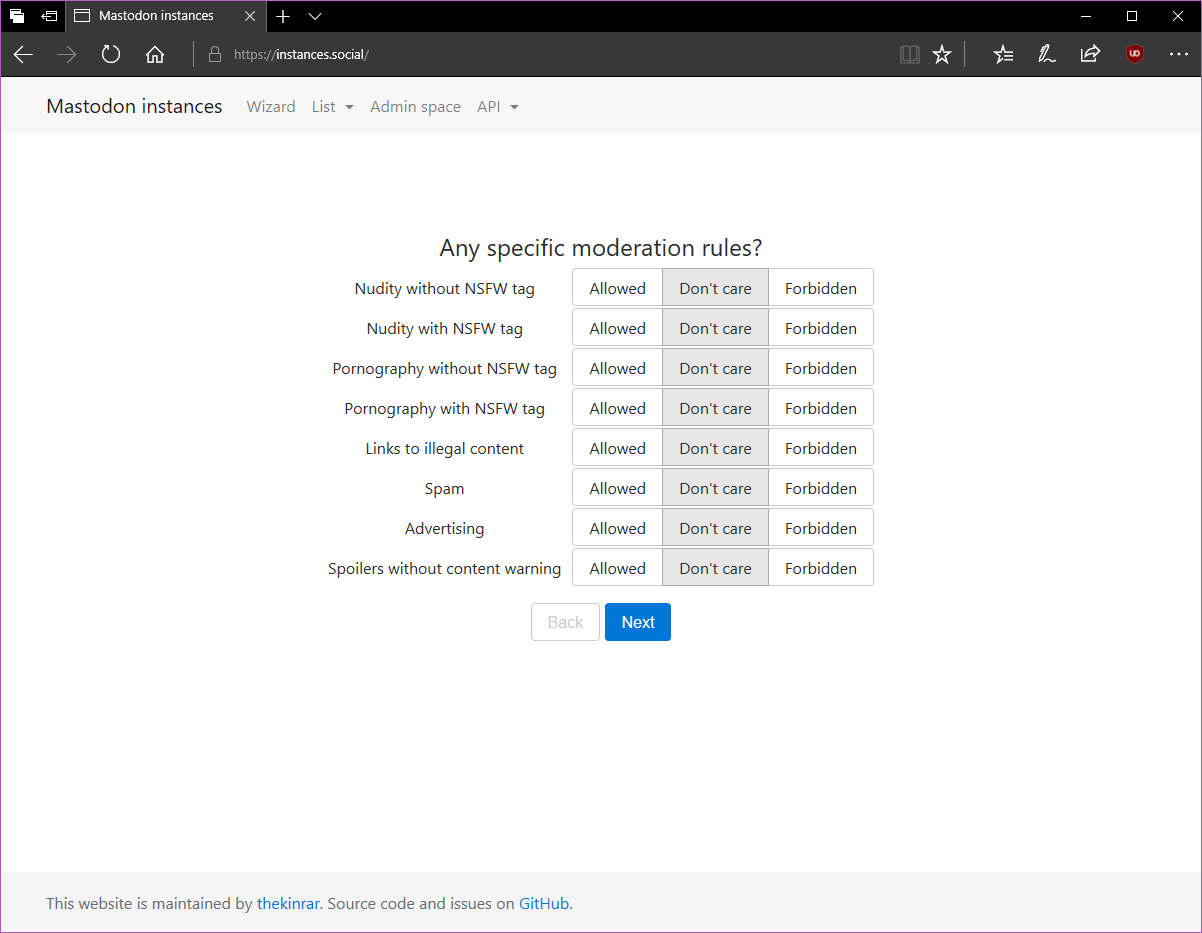Forbid Pornography without NSFW tag
The image size is (1202, 933).
click(x=821, y=368)
